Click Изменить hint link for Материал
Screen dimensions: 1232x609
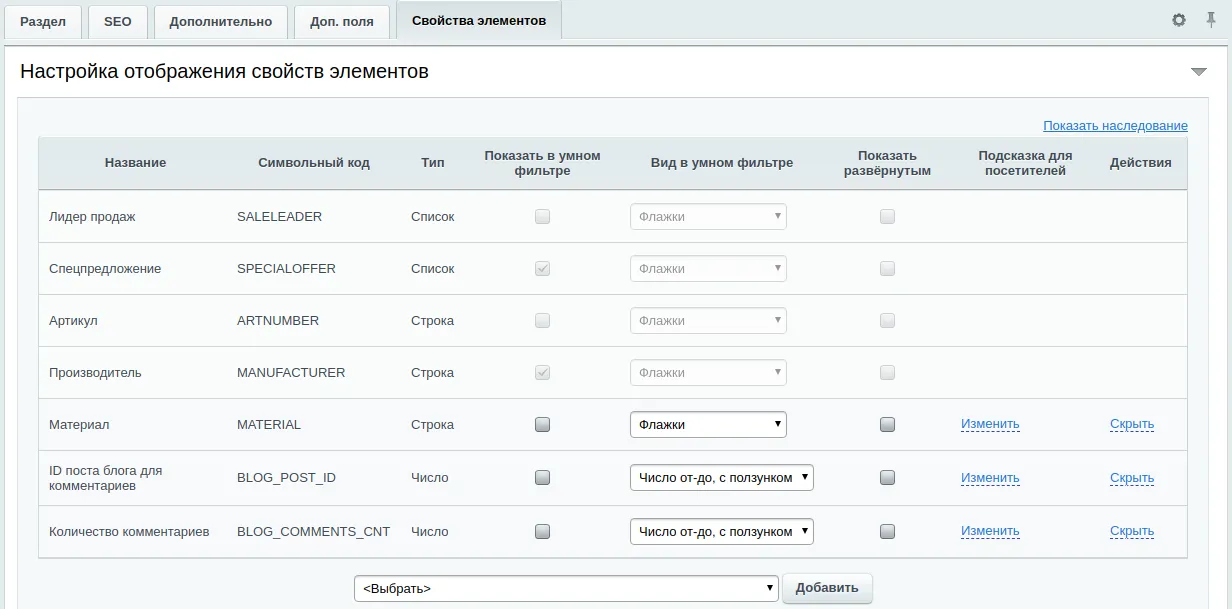pos(990,424)
